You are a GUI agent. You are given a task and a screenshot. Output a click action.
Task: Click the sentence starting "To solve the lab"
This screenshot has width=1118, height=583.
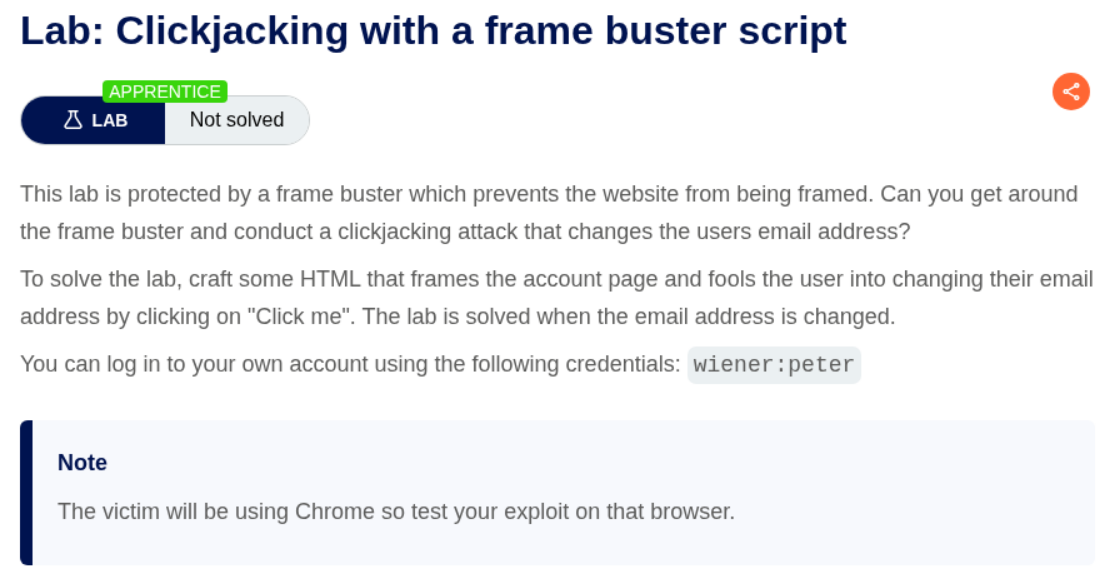coord(300,278)
